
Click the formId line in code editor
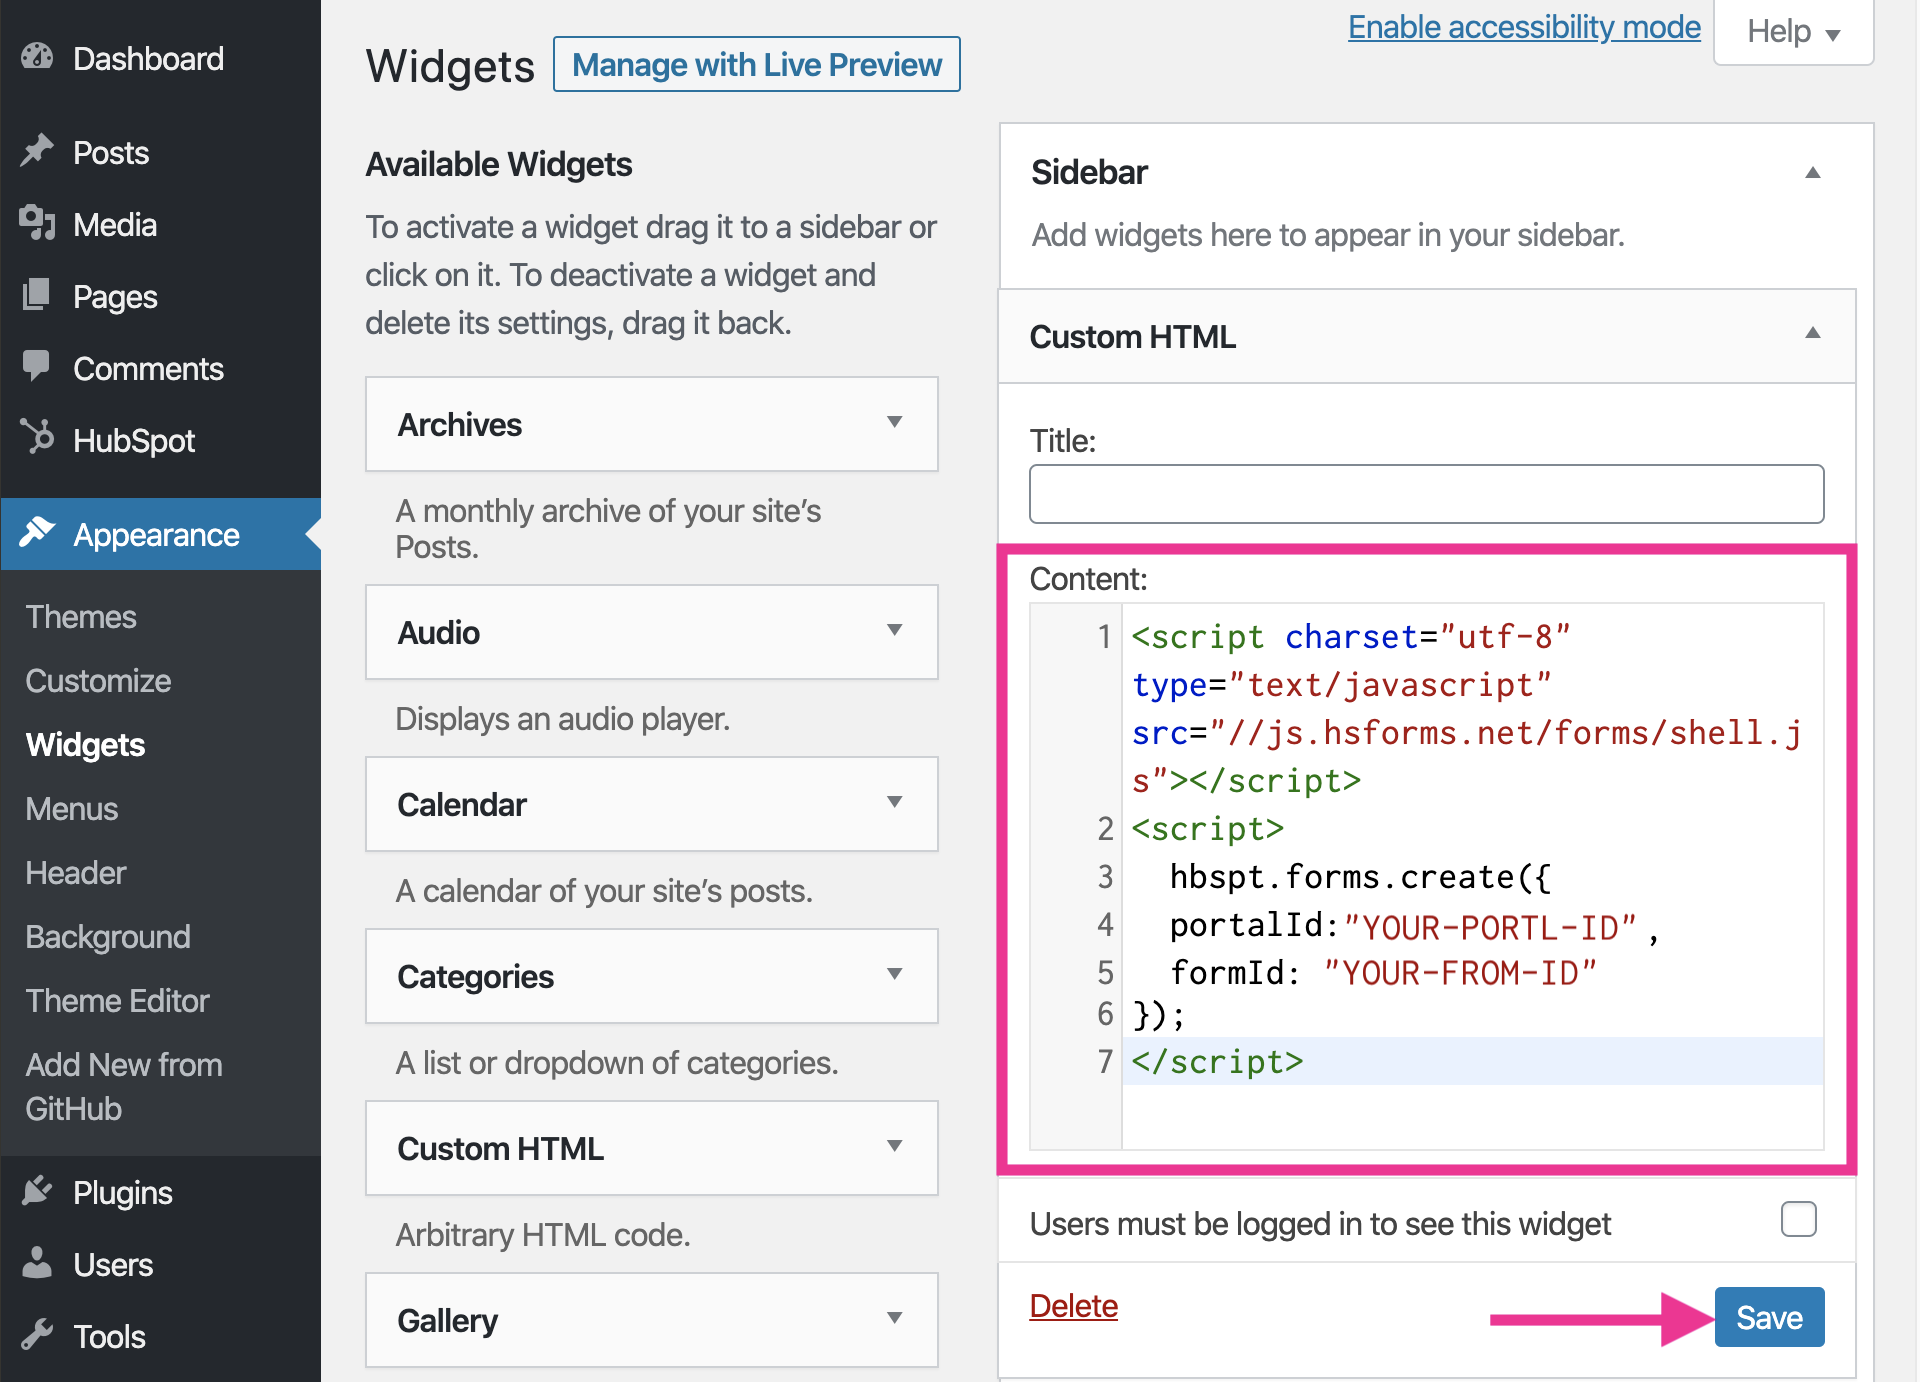coord(1383,972)
